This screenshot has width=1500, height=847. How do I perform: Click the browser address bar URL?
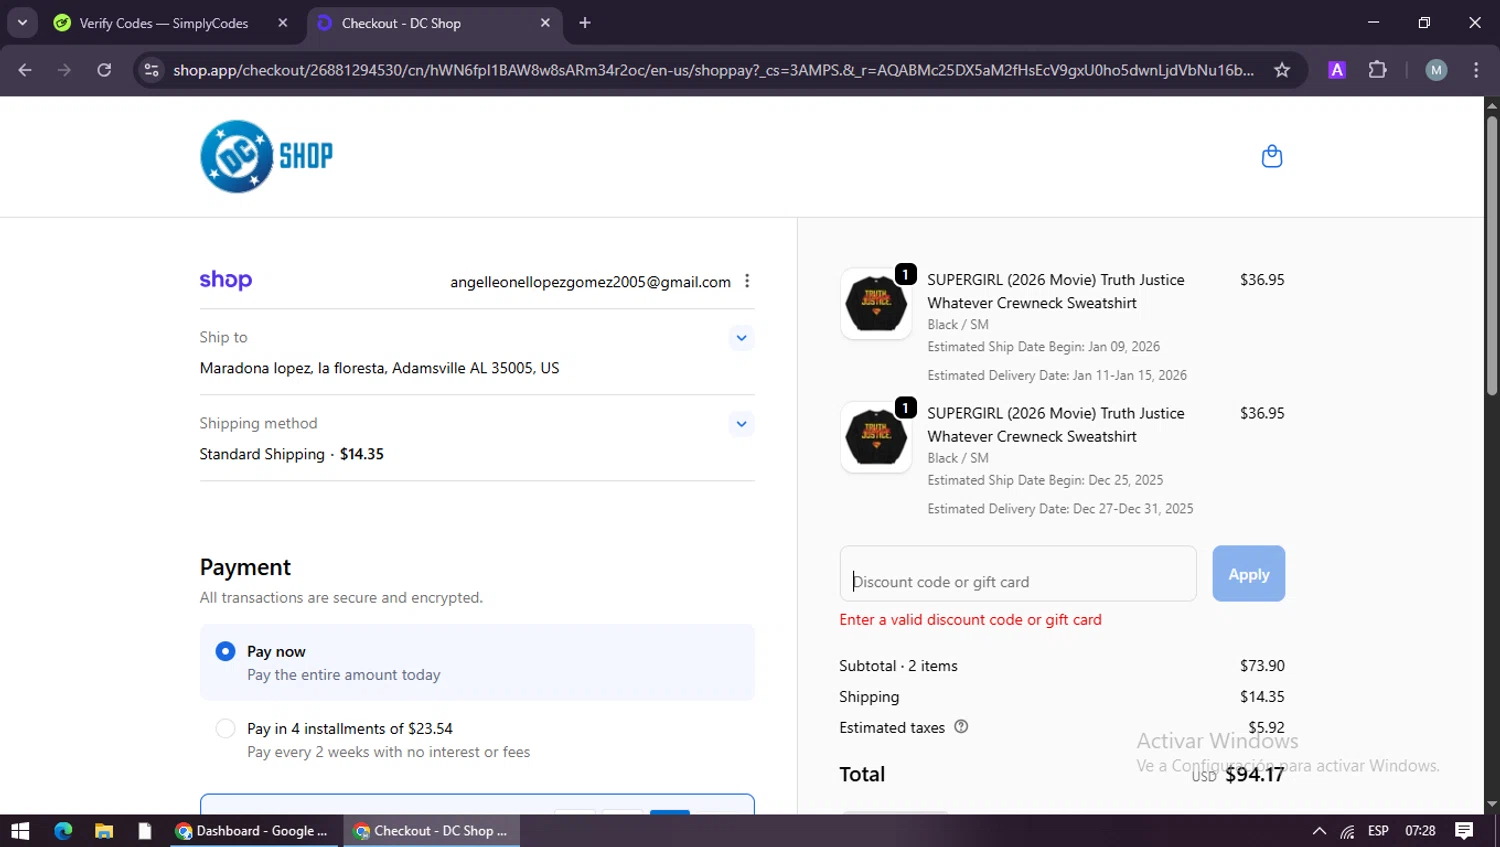point(713,70)
